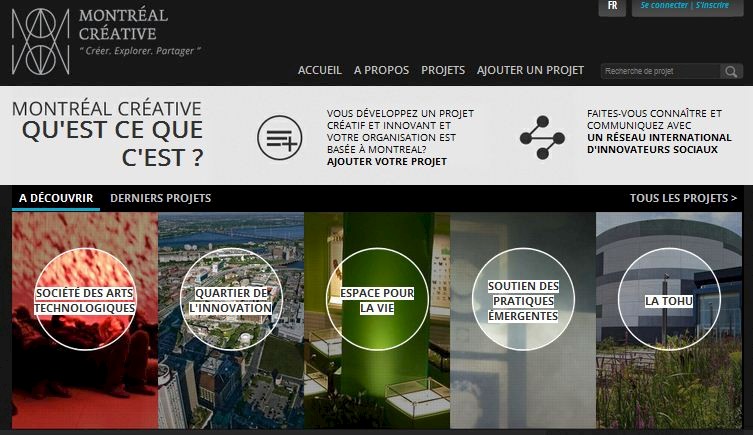
Task: Switch to the A Découvrir tab
Action: click(56, 198)
